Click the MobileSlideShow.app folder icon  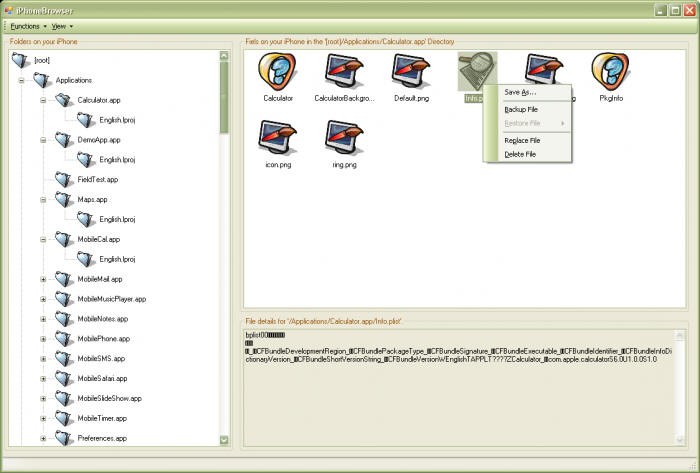click(x=64, y=398)
